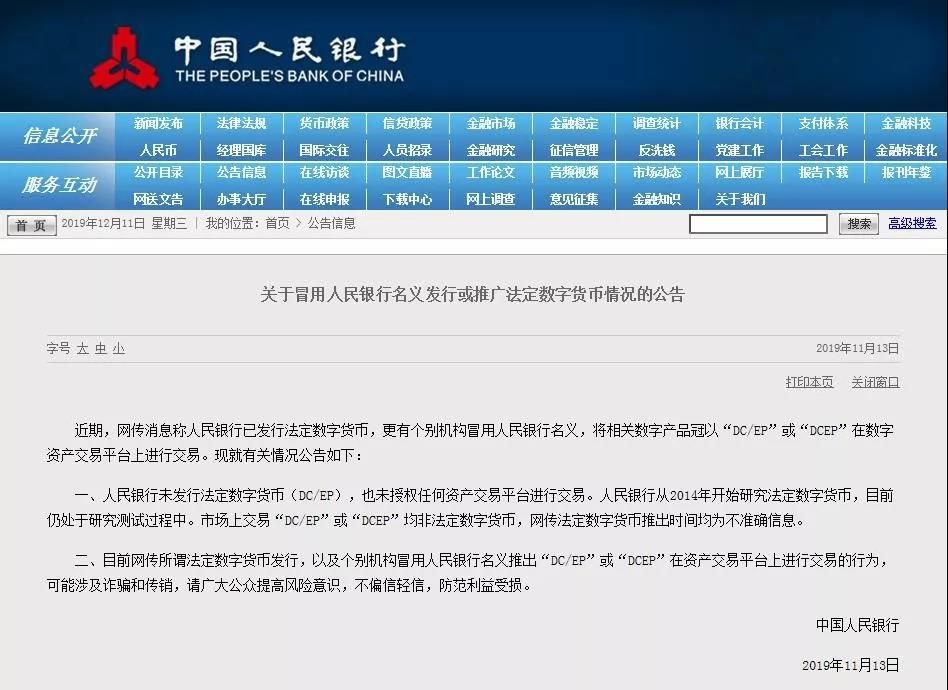
Task: Set font size to 小
Action: [x=118, y=348]
